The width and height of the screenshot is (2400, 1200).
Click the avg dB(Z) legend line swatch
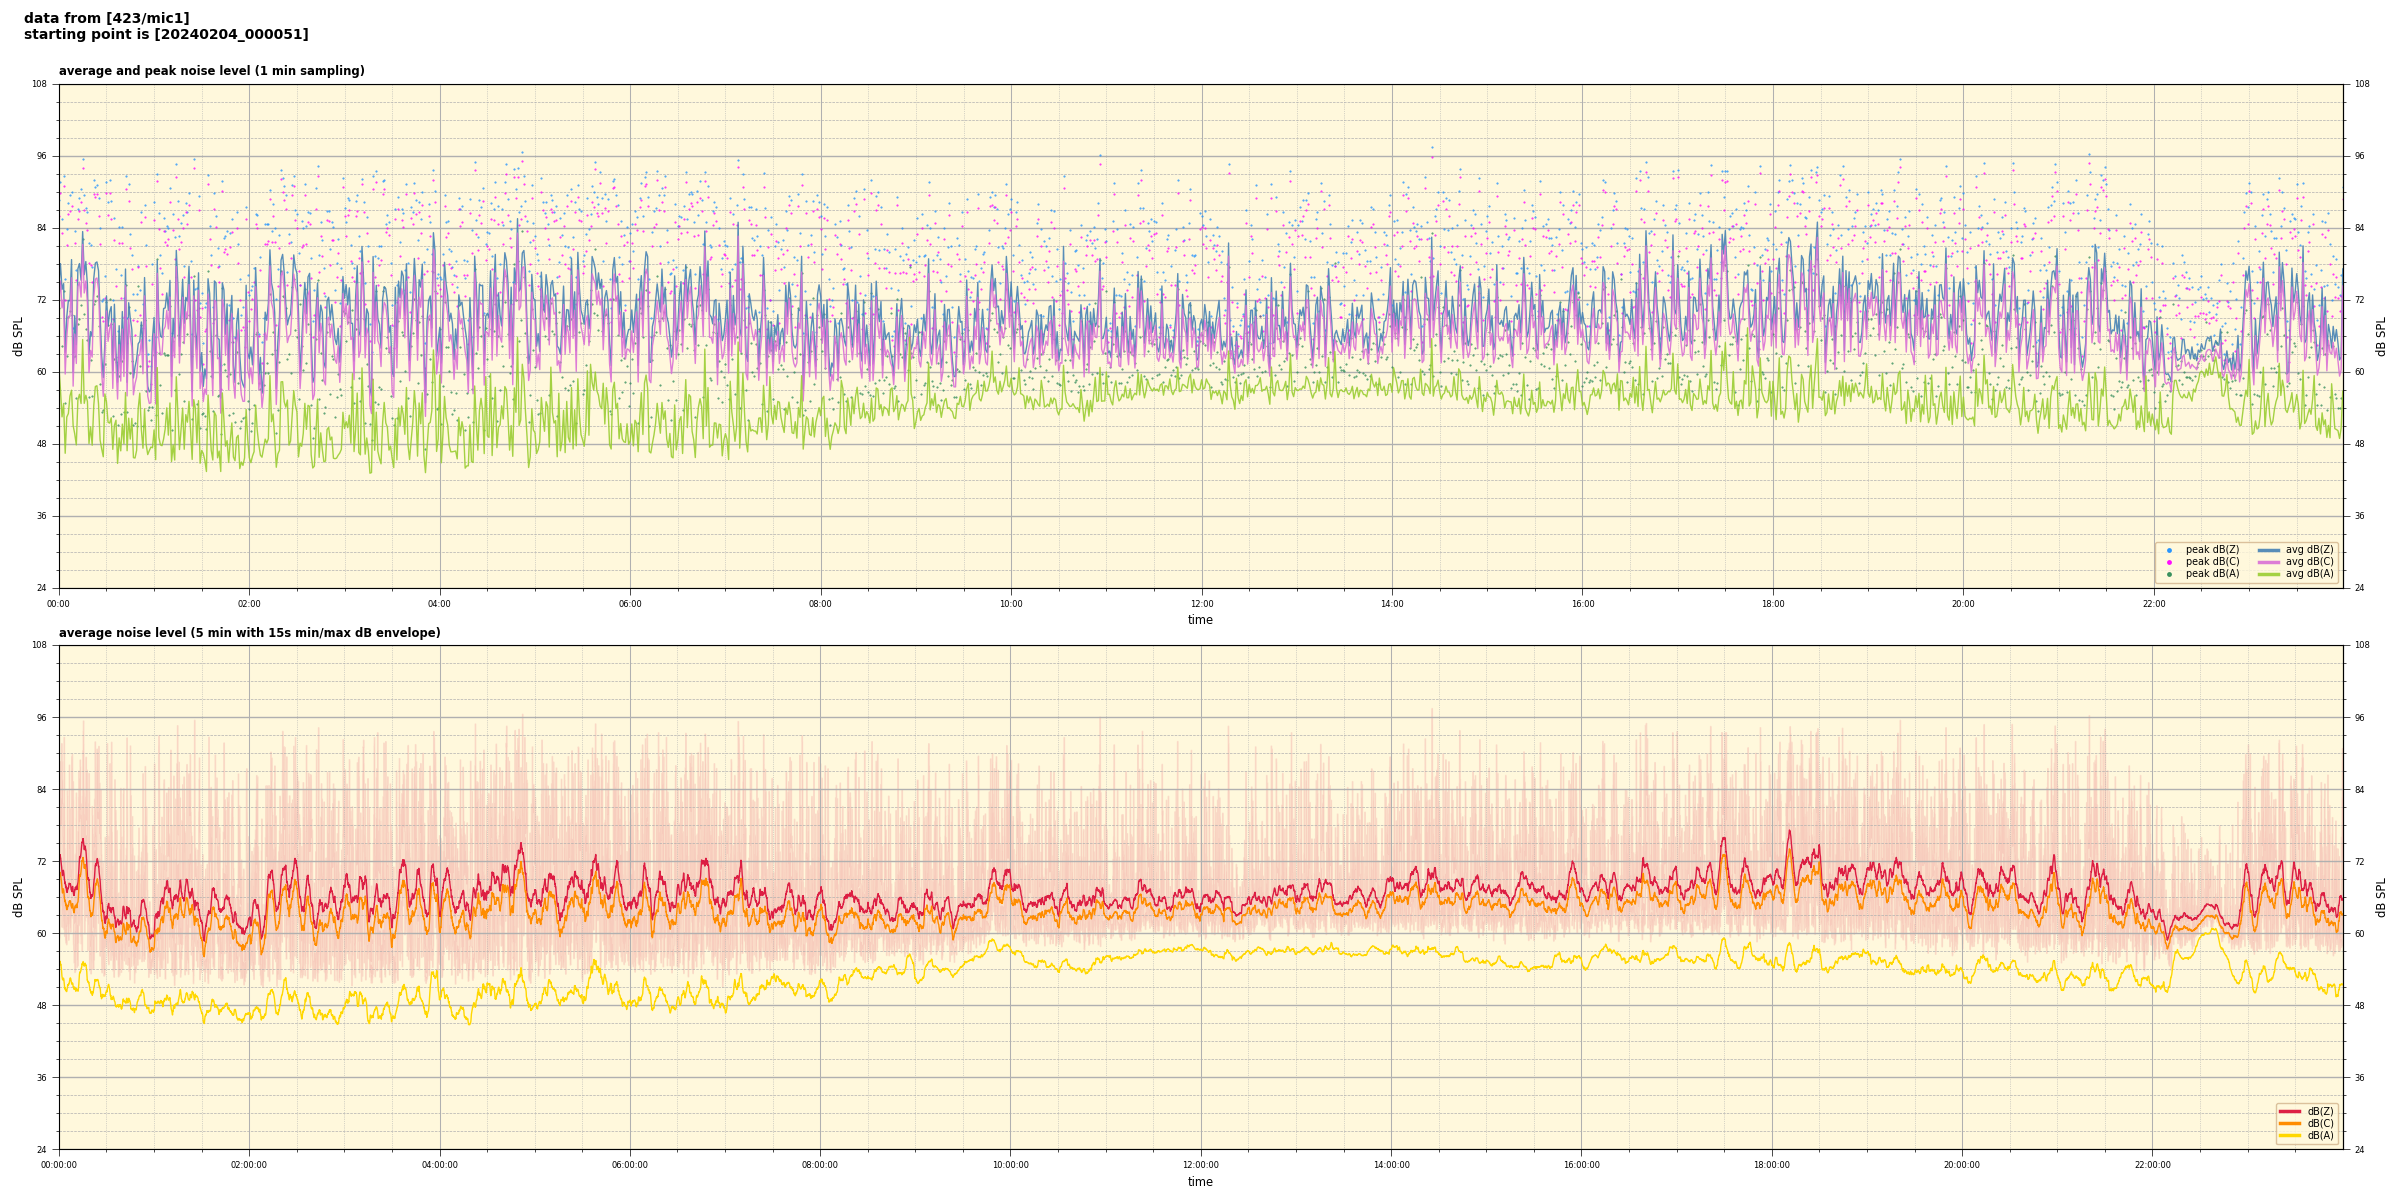(2269, 550)
